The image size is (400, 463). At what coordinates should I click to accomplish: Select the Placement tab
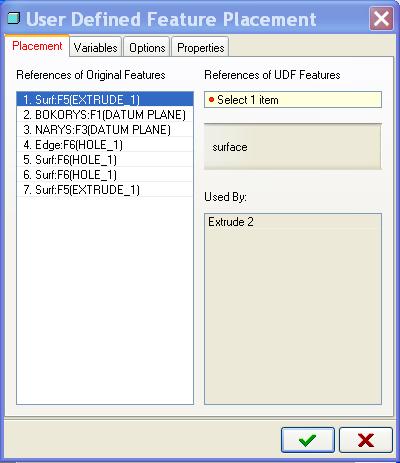coord(37,46)
